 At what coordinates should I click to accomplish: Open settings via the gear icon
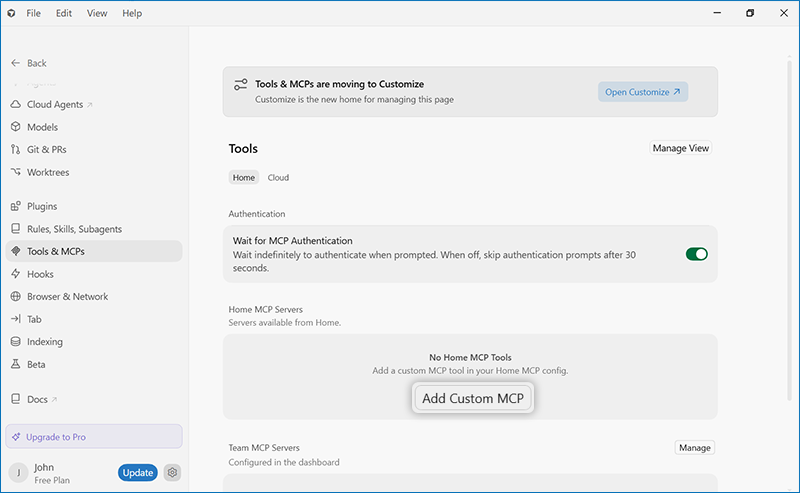172,473
